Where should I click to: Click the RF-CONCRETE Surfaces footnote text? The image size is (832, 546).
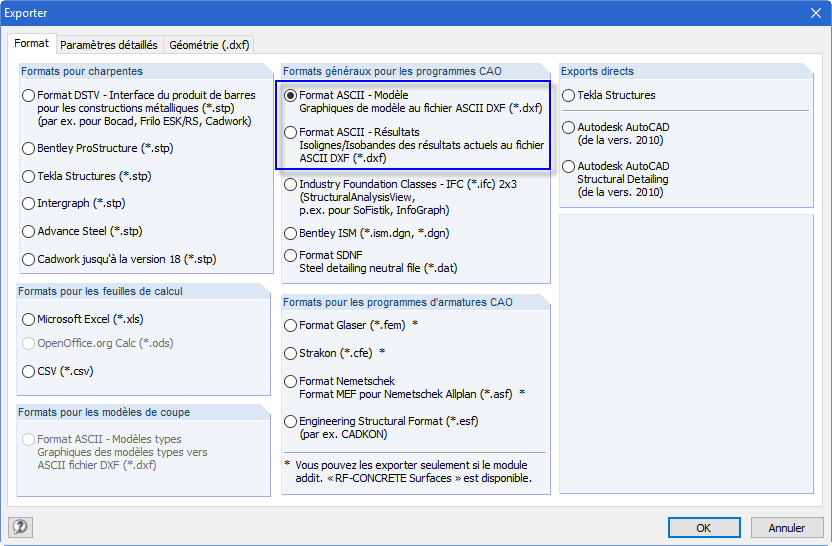tap(413, 472)
